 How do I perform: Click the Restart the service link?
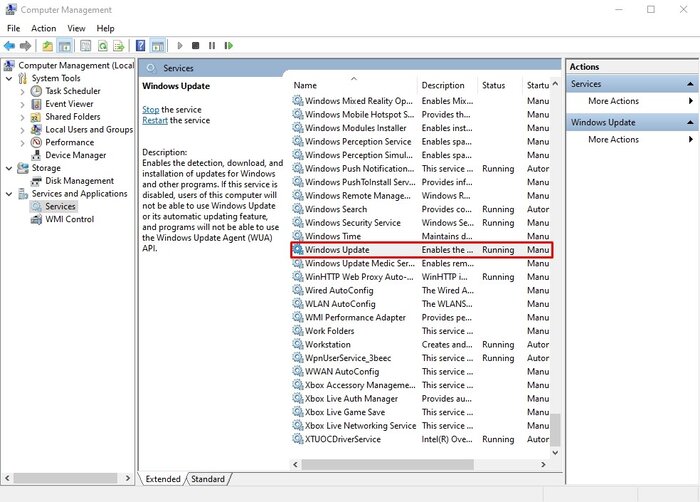tap(155, 120)
